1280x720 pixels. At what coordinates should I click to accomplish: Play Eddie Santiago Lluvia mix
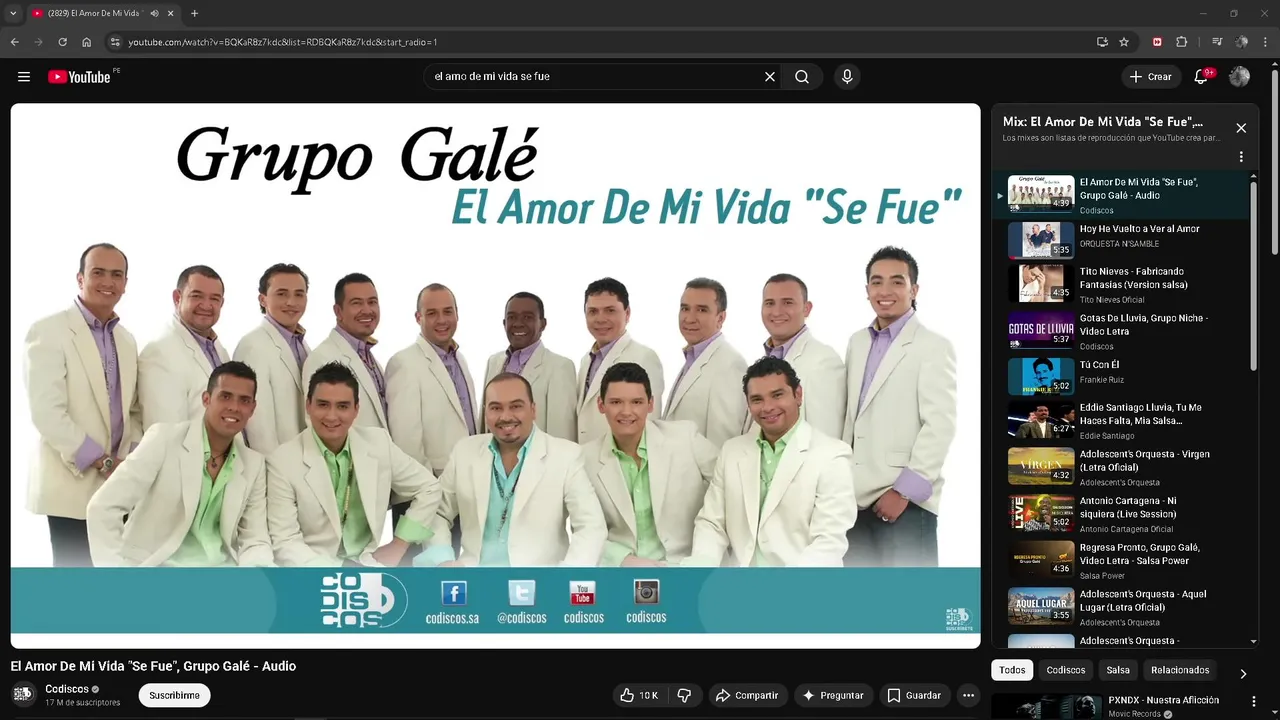pos(1120,420)
